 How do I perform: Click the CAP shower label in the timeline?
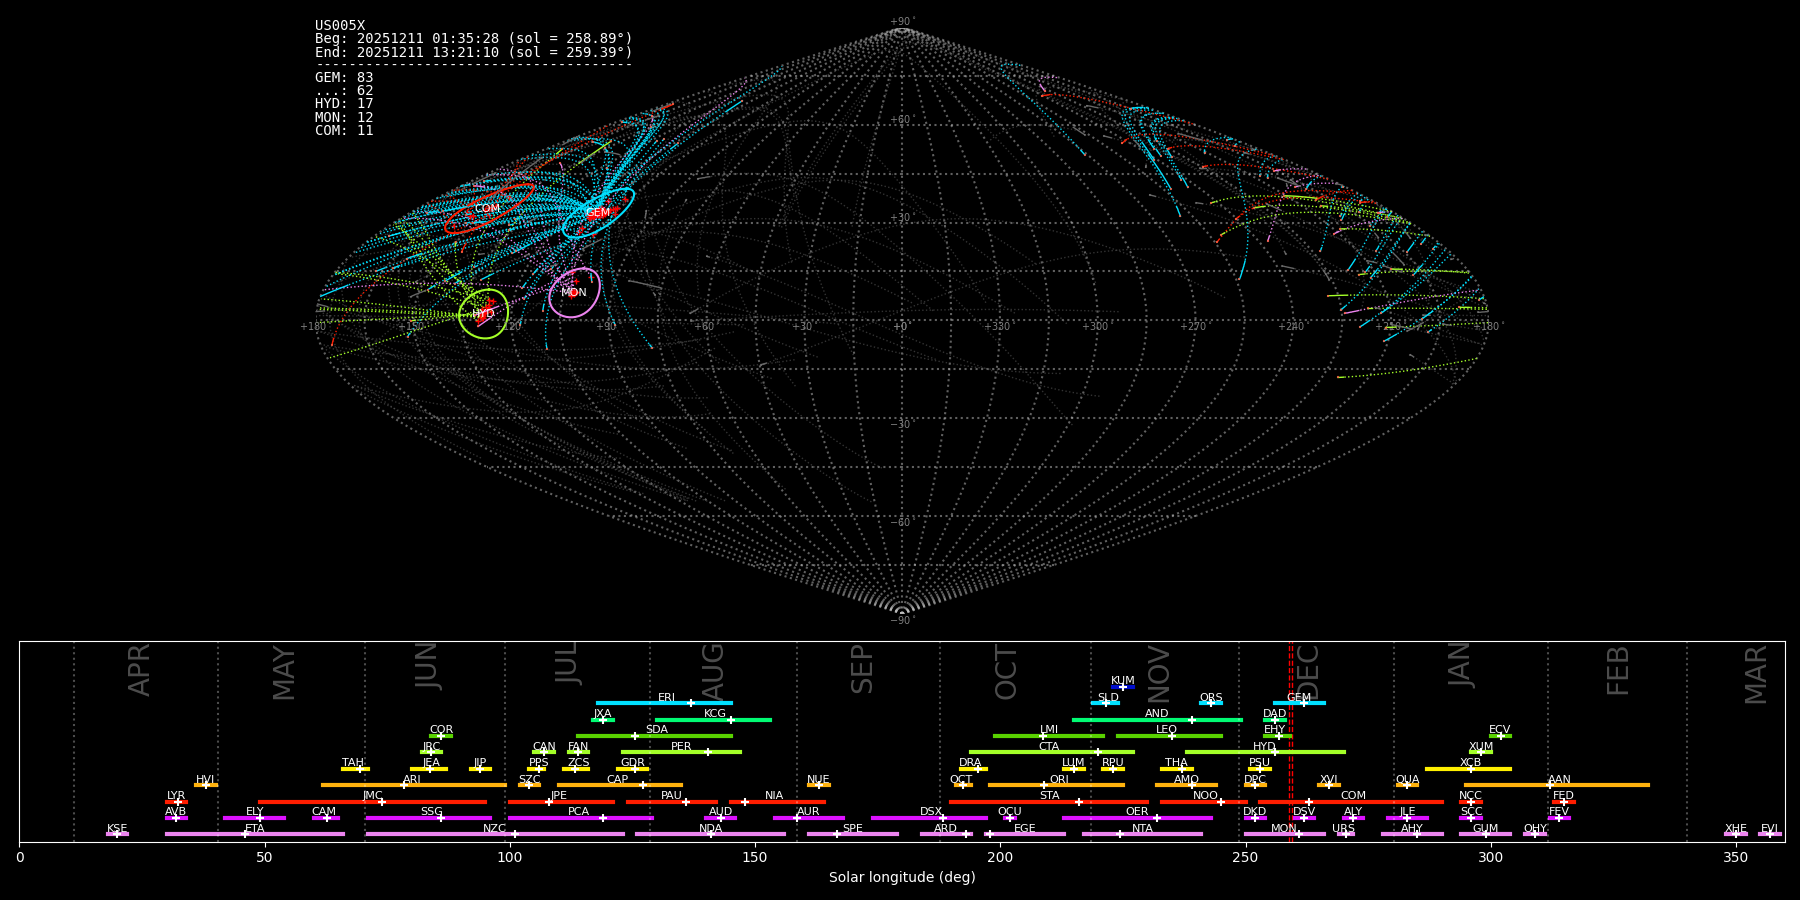point(618,780)
